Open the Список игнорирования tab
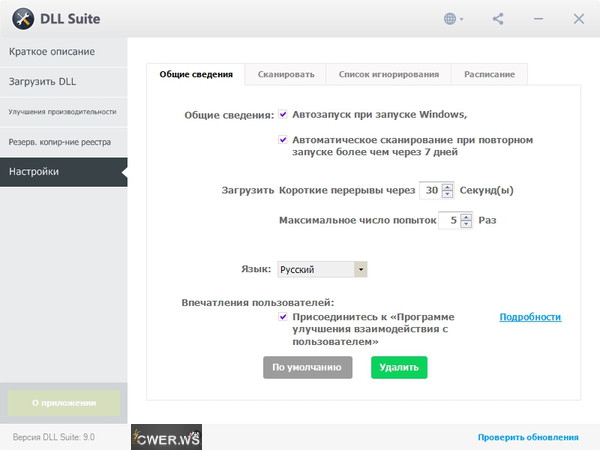The image size is (600, 450). 389,74
